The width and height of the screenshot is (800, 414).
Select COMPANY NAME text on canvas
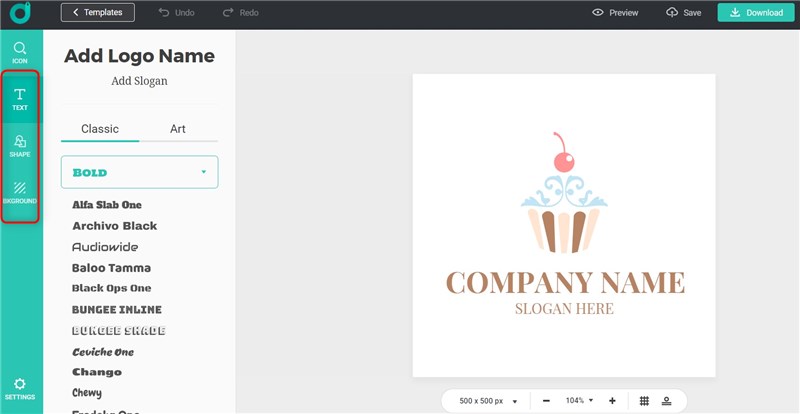(565, 282)
